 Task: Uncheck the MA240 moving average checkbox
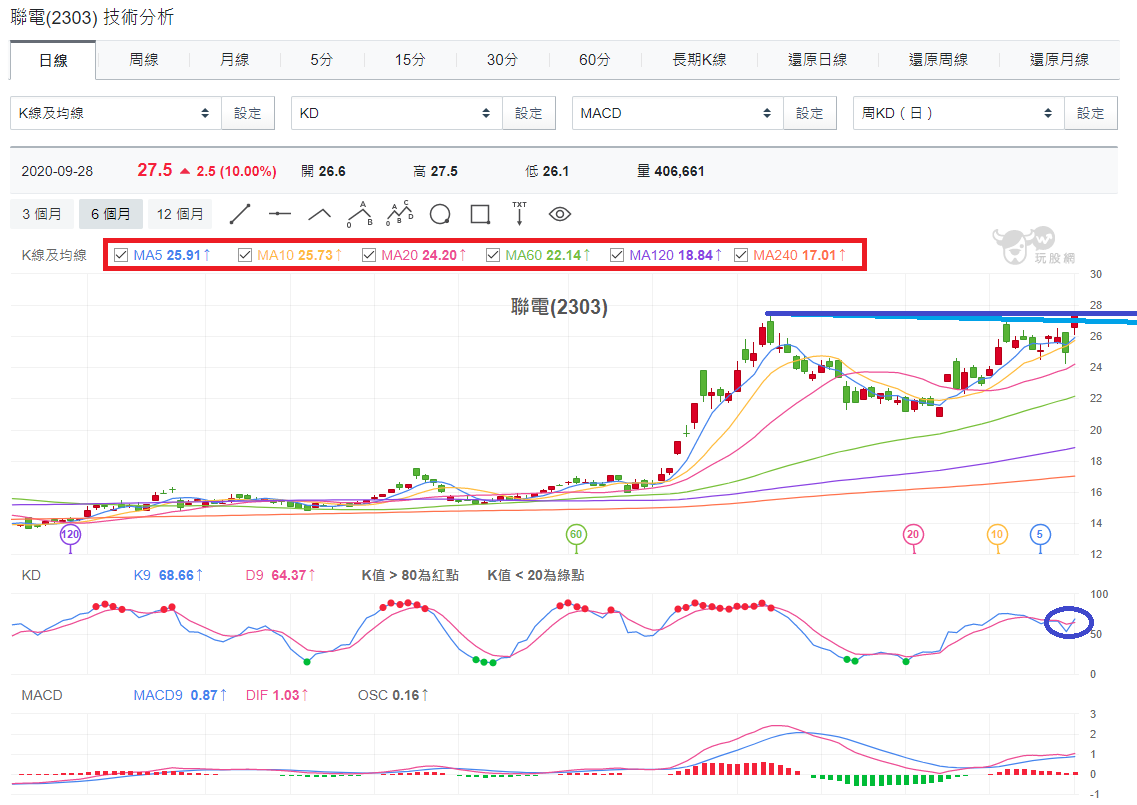[741, 255]
